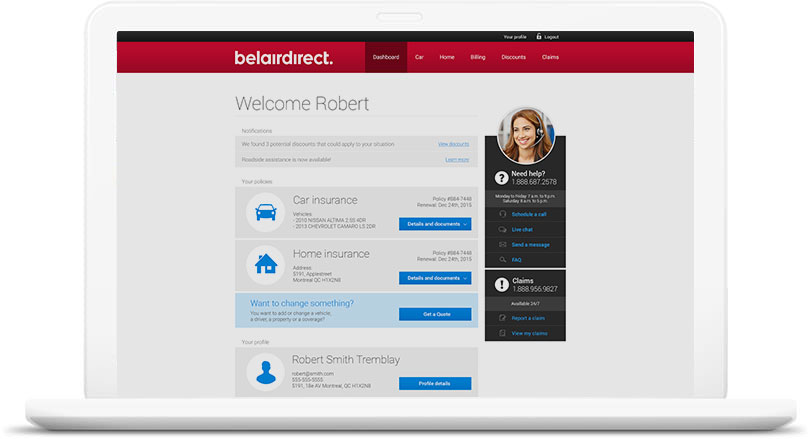810x439 pixels.
Task: Click the potential discounts notification text
Action: (x=318, y=144)
